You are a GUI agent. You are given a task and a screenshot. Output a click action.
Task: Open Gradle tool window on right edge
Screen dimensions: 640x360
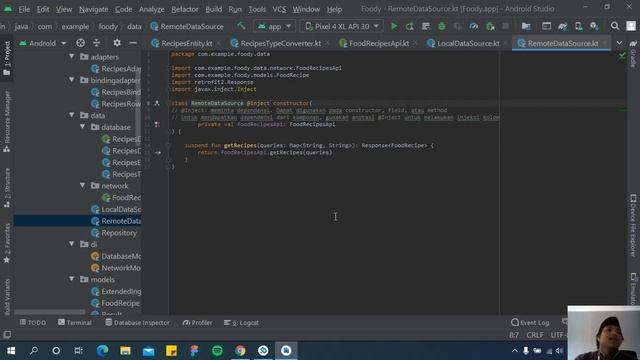point(633,54)
